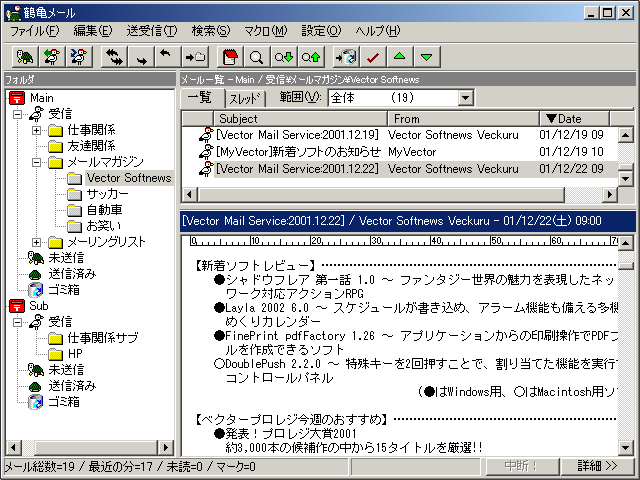Click the crane receive-mail toolbar icon

click(x=52, y=57)
